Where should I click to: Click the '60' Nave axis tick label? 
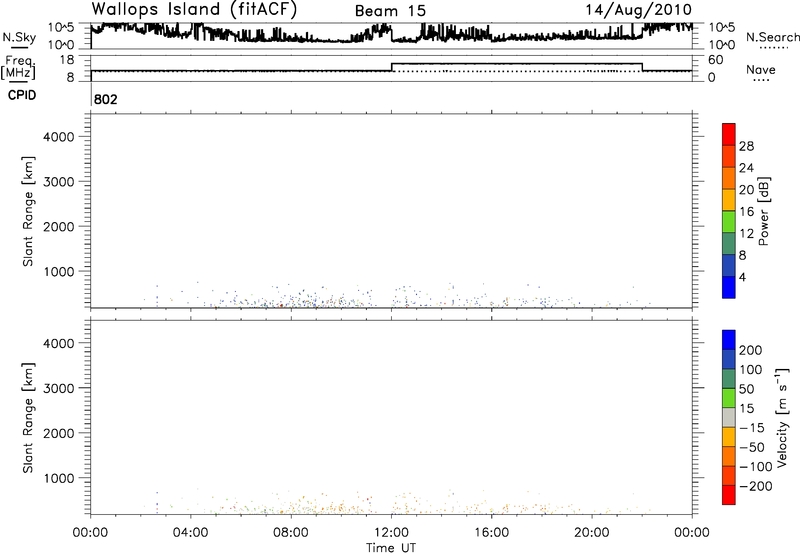pyautogui.click(x=715, y=60)
